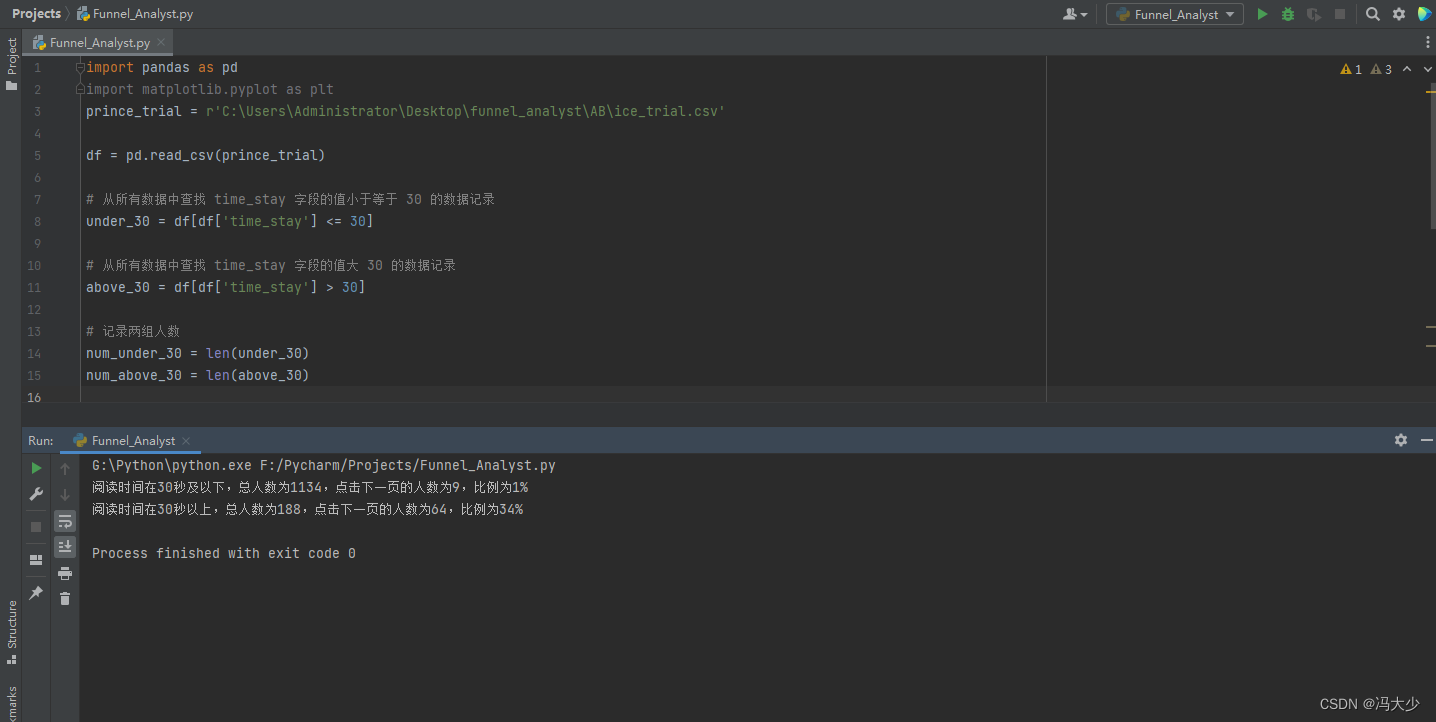This screenshot has height=722, width=1436.
Task: Toggle soft-wrap in the console output
Action: pos(65,521)
